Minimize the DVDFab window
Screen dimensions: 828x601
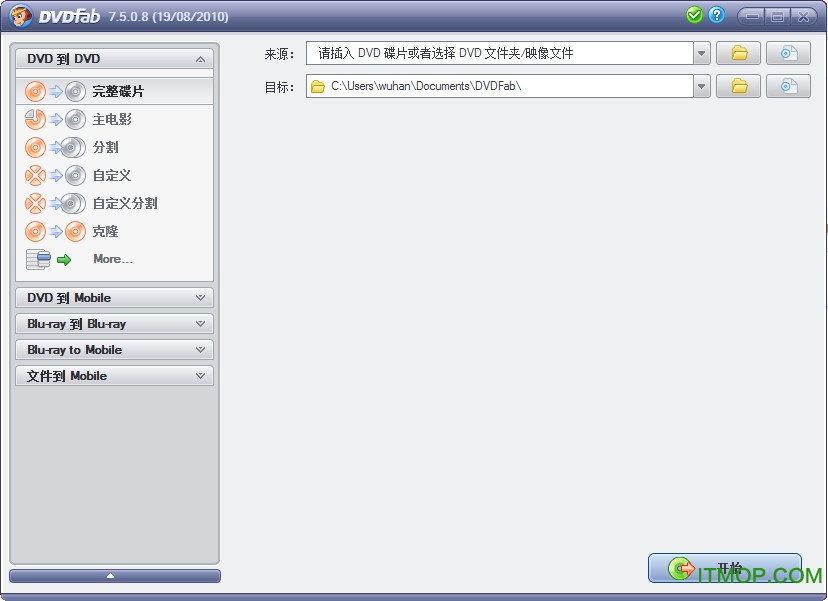[x=751, y=16]
